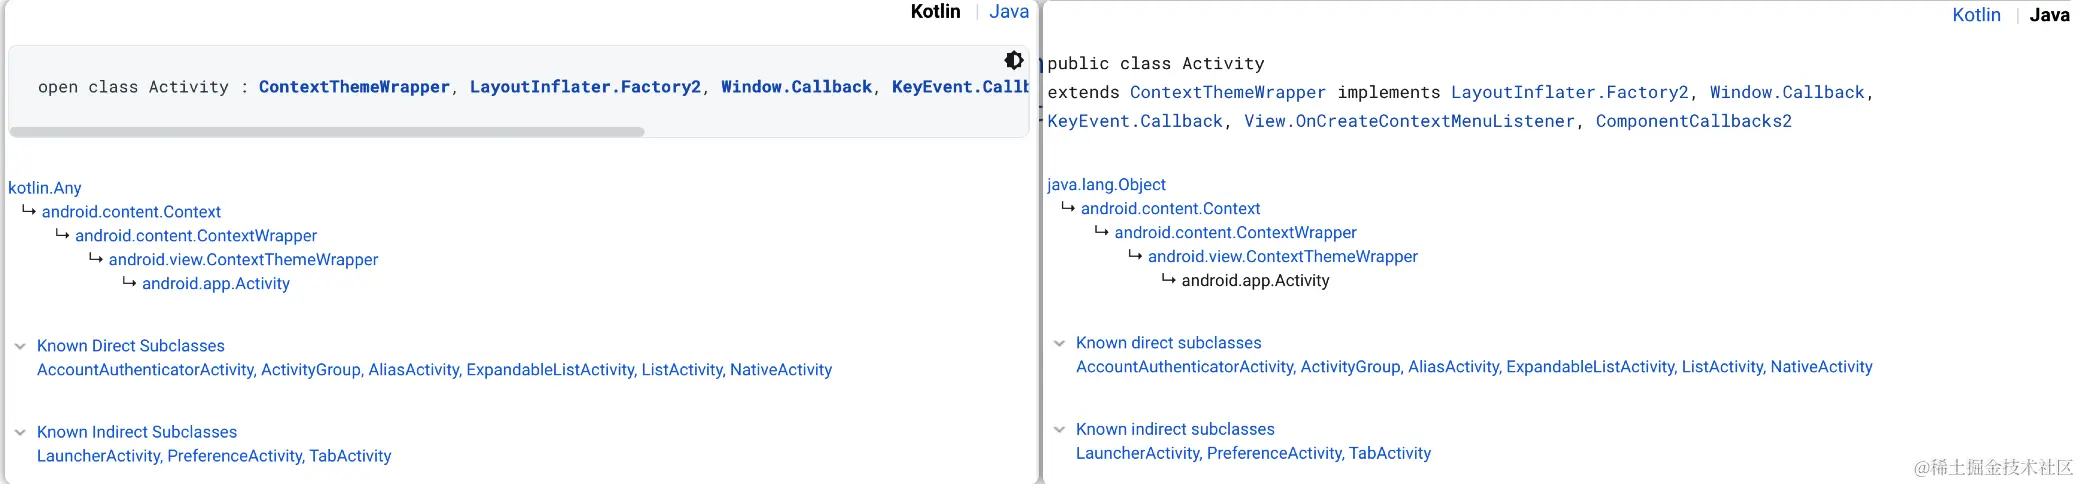This screenshot has width=2080, height=484.
Task: Select Kotlin tab in right panel
Action: pyautogui.click(x=1976, y=15)
